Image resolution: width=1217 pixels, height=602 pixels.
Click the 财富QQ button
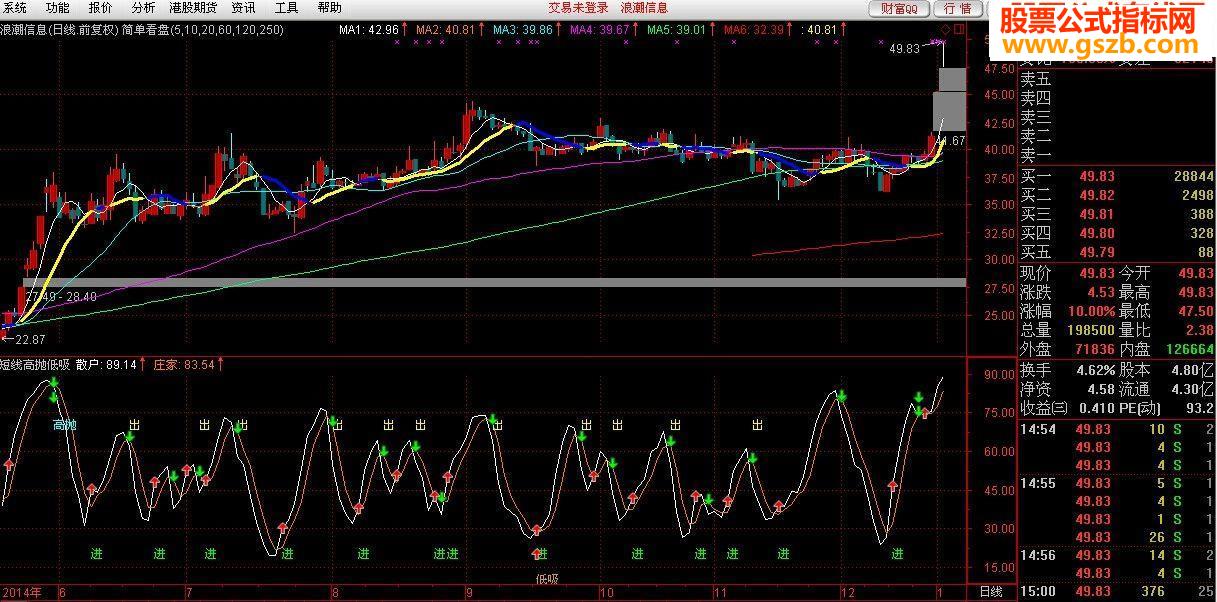(x=898, y=8)
